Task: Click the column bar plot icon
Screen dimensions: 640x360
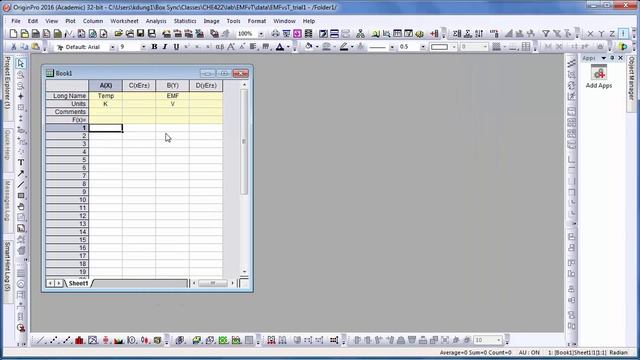Action: tap(79, 340)
